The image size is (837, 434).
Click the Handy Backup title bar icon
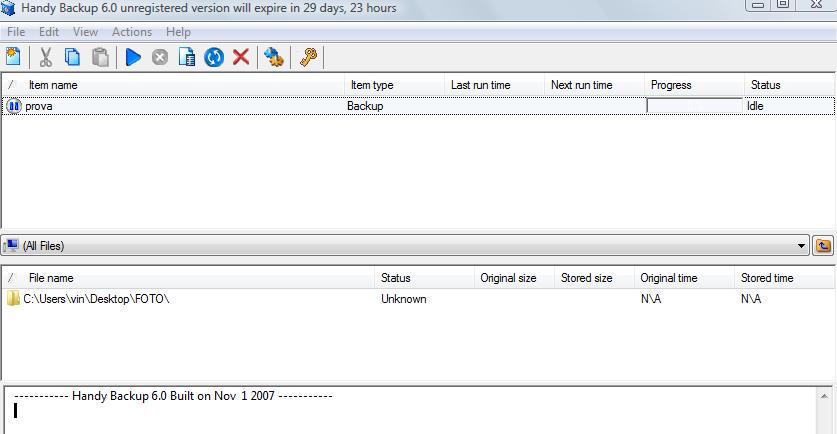point(8,8)
